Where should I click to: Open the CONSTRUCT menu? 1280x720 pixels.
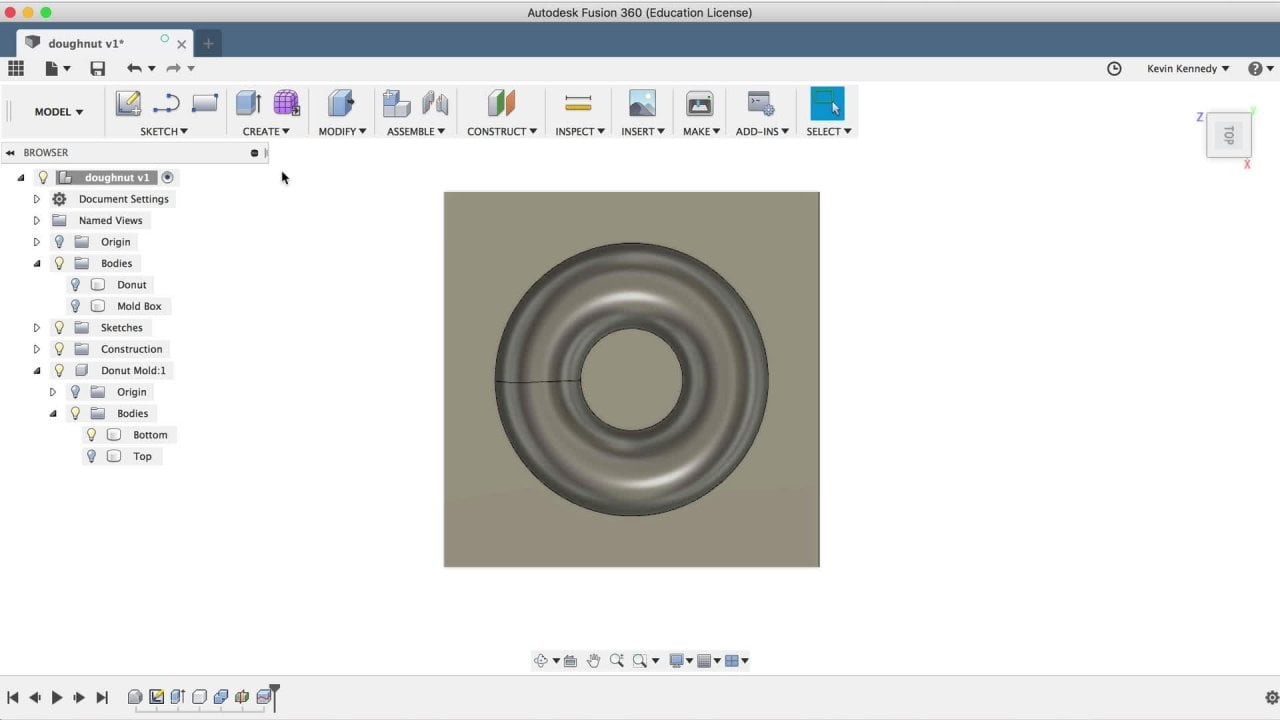click(x=501, y=131)
